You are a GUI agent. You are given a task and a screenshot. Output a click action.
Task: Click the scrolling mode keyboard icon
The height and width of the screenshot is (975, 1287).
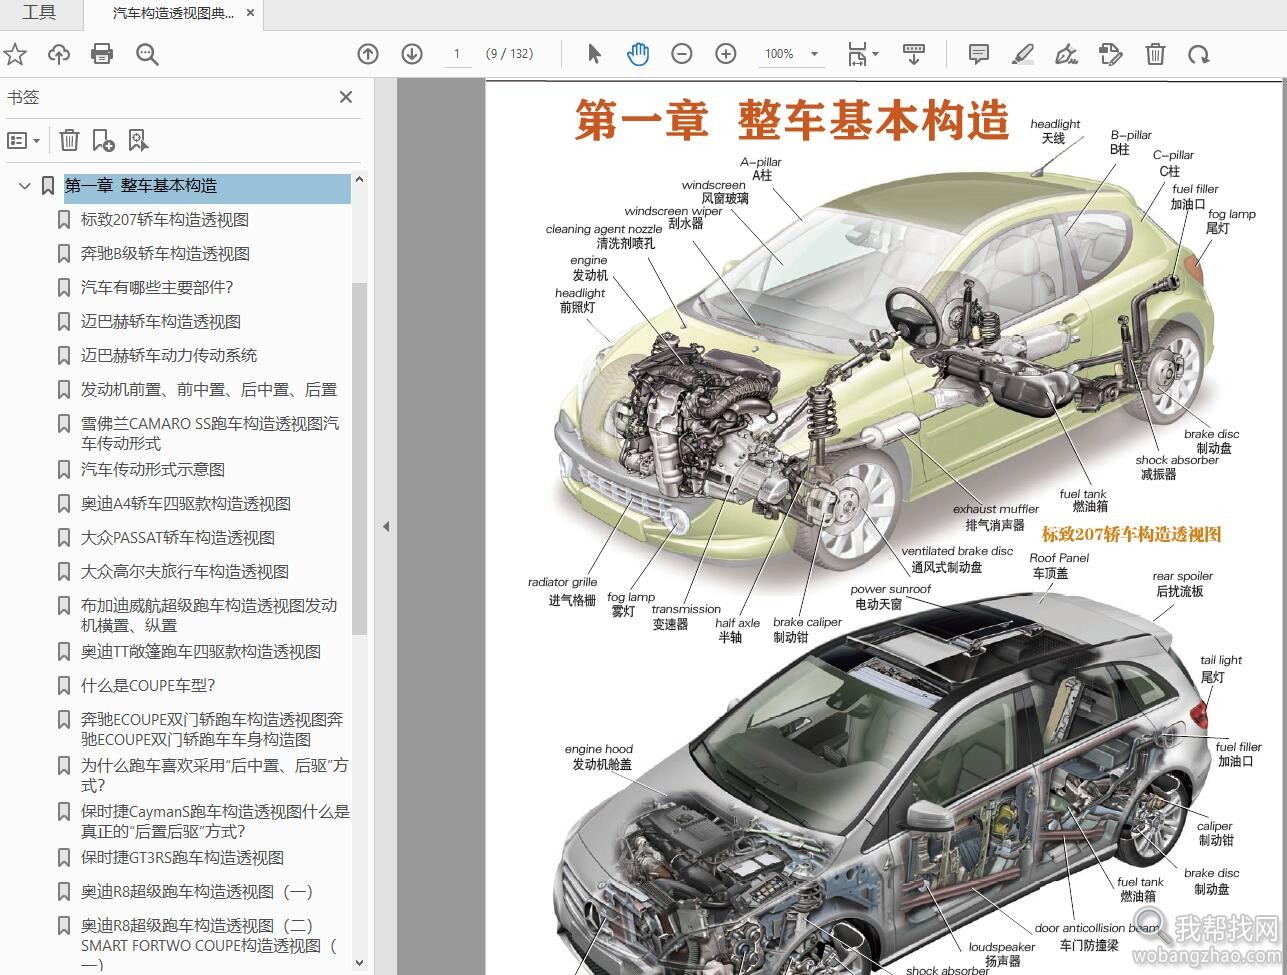point(913,54)
